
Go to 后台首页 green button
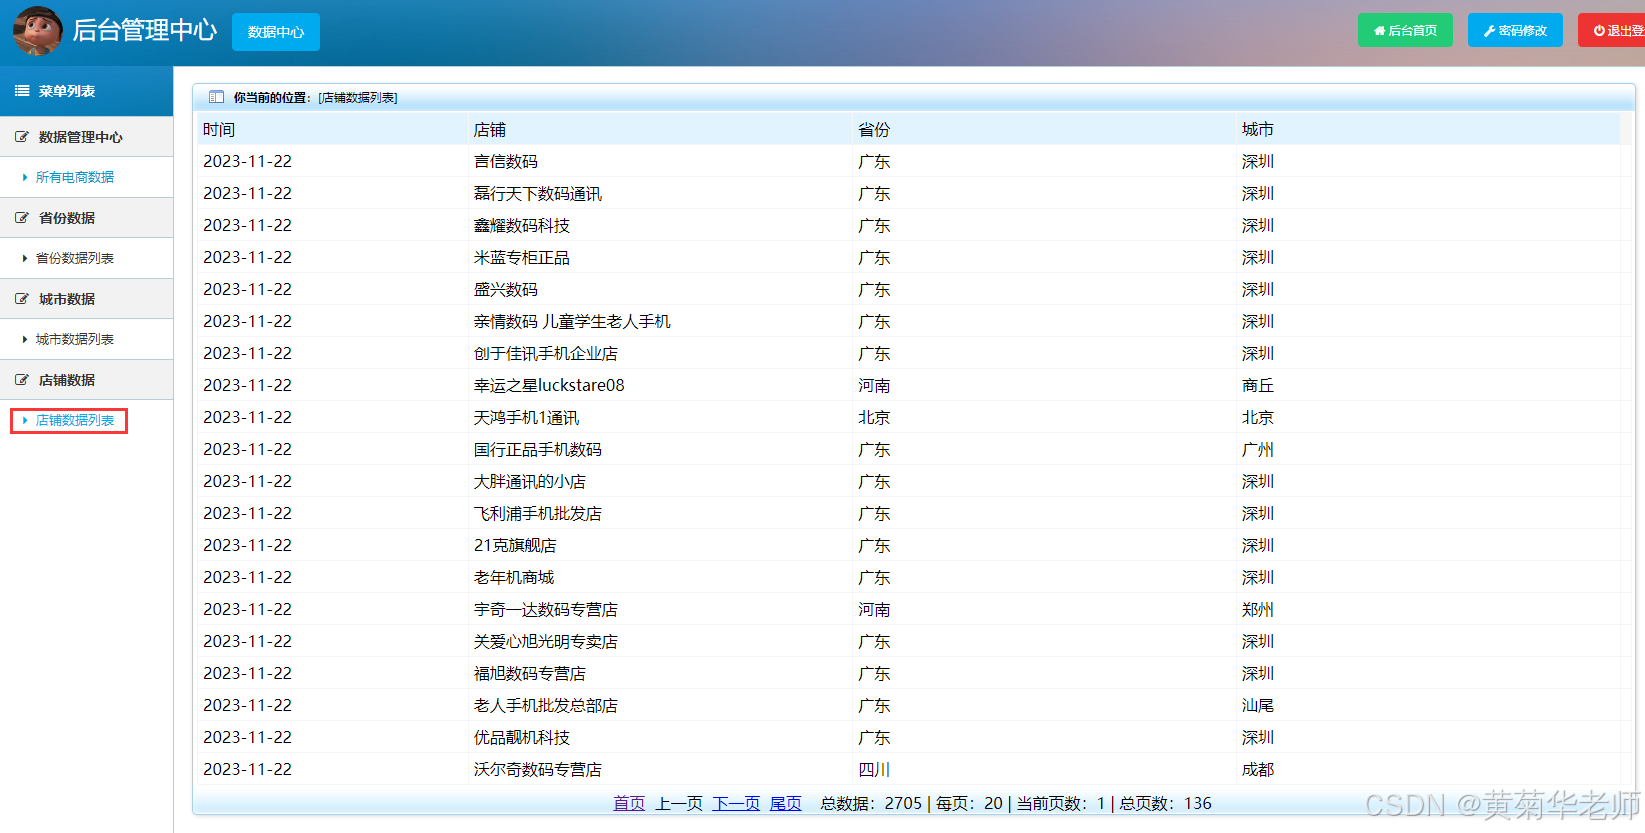click(x=1405, y=30)
